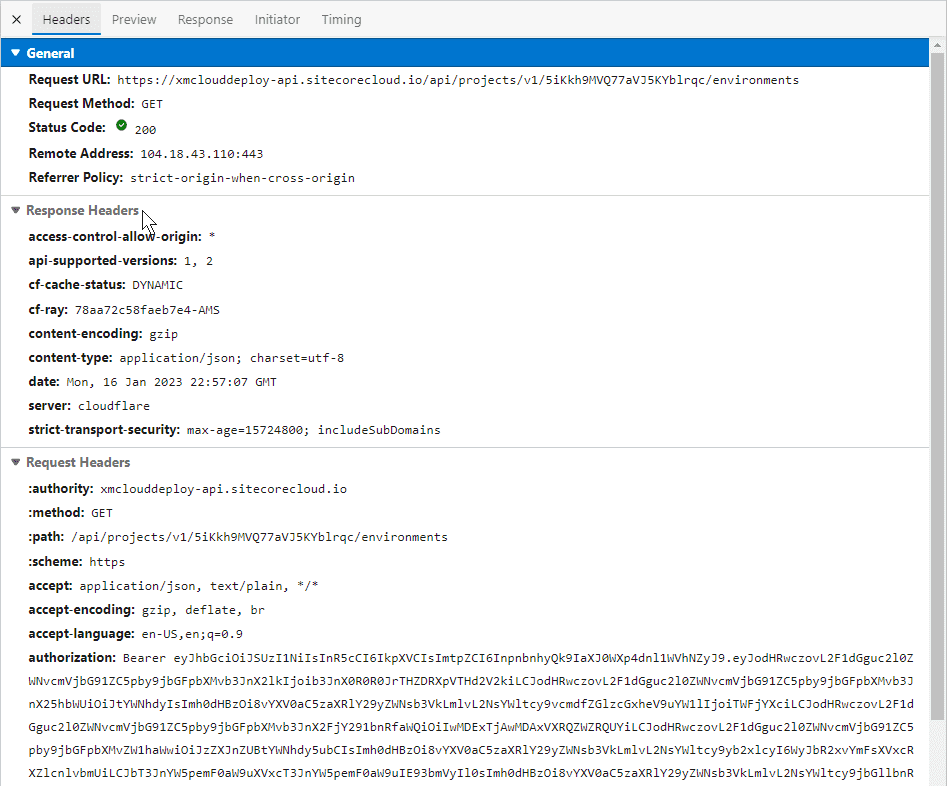Viewport: 947px width, 786px height.
Task: Switch to the Preview tab
Action: (134, 19)
